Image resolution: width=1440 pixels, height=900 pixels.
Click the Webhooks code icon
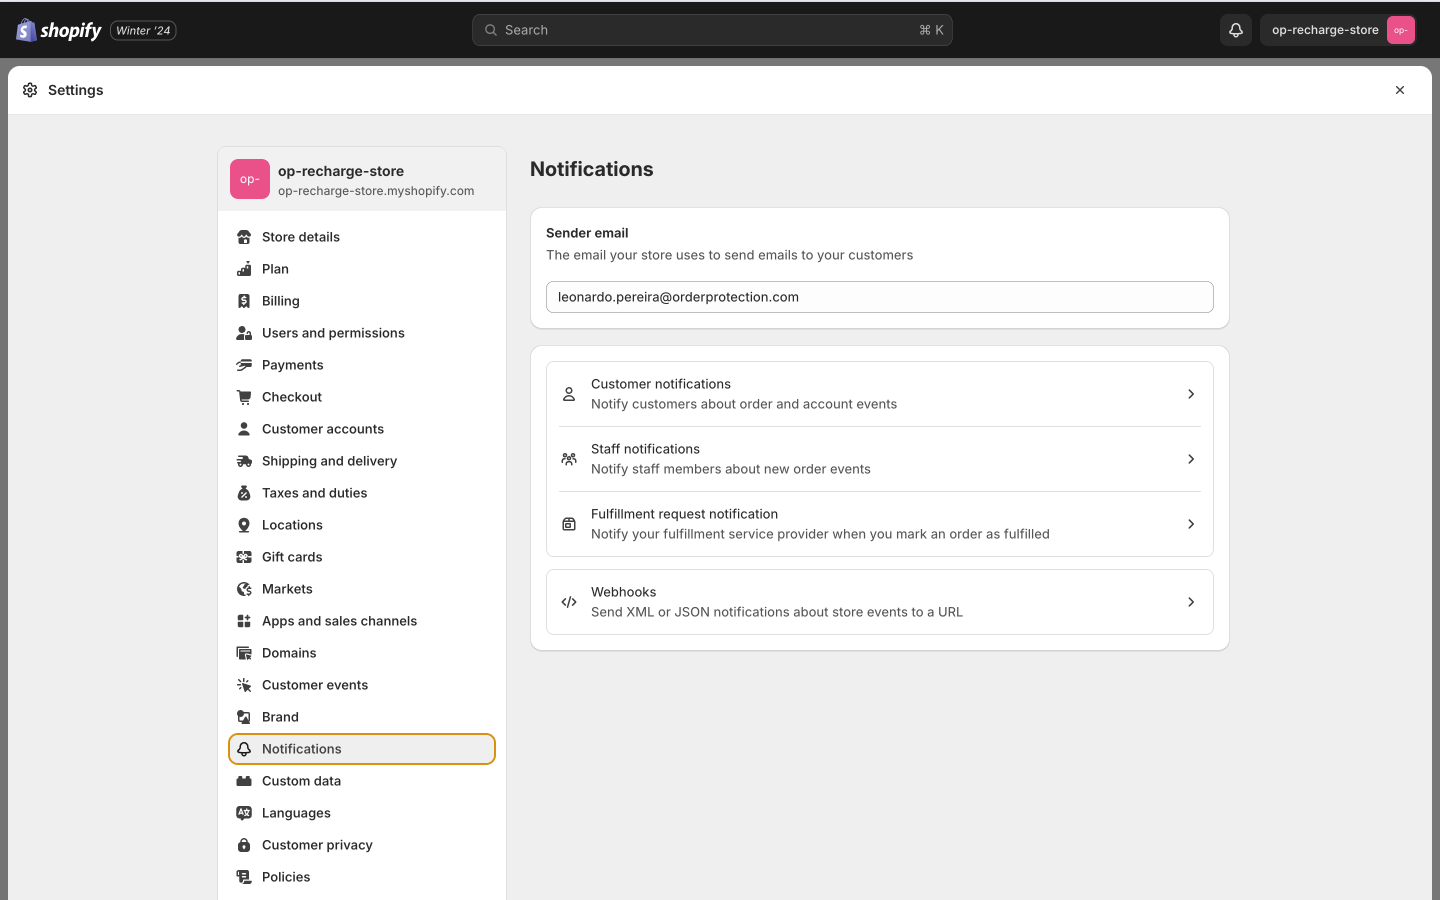point(569,602)
